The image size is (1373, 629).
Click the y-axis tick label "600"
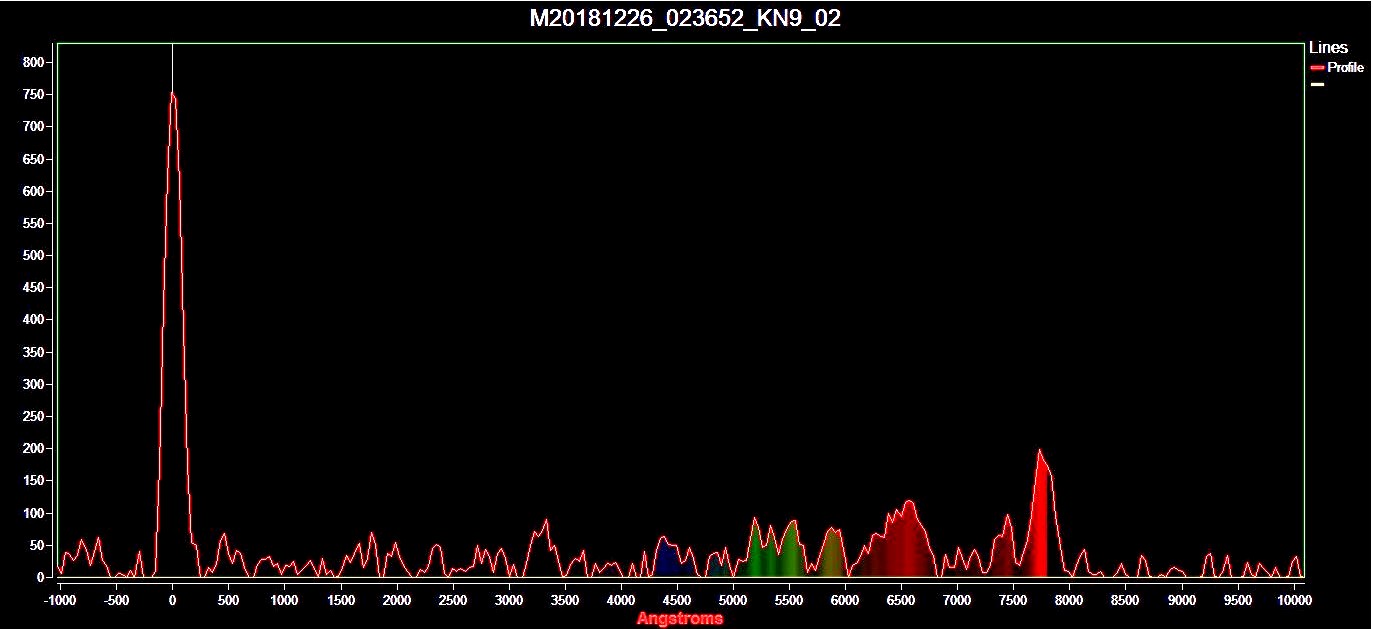tap(34, 191)
